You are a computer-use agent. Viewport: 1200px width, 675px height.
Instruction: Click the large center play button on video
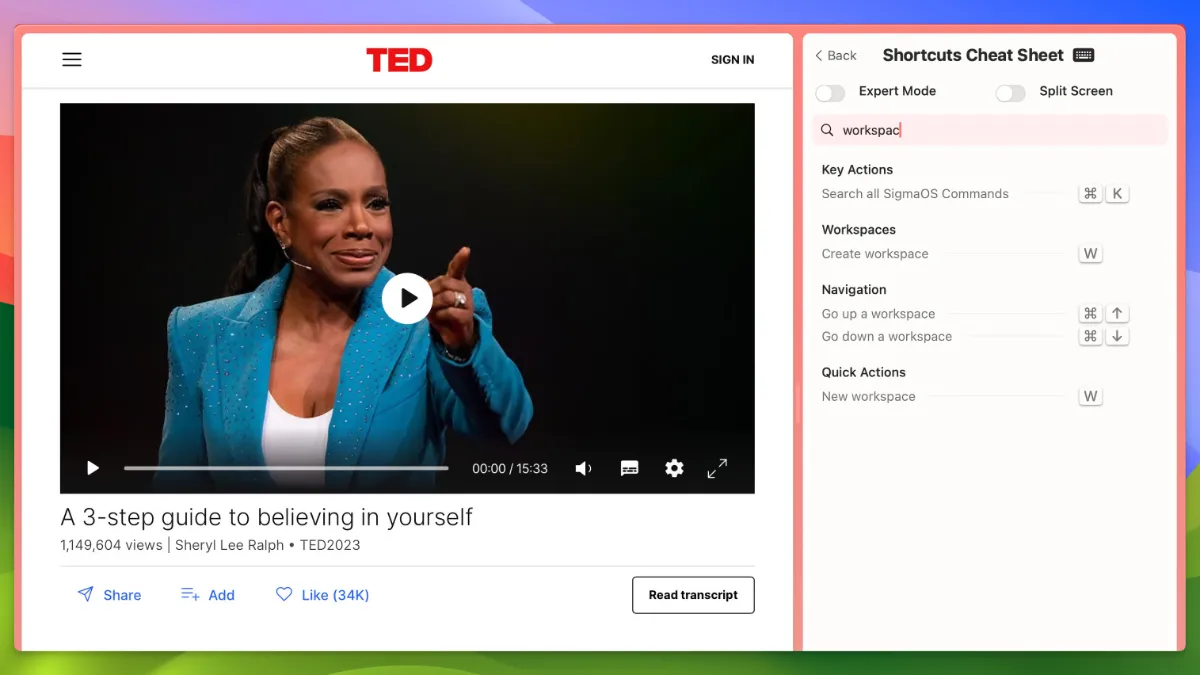407,298
